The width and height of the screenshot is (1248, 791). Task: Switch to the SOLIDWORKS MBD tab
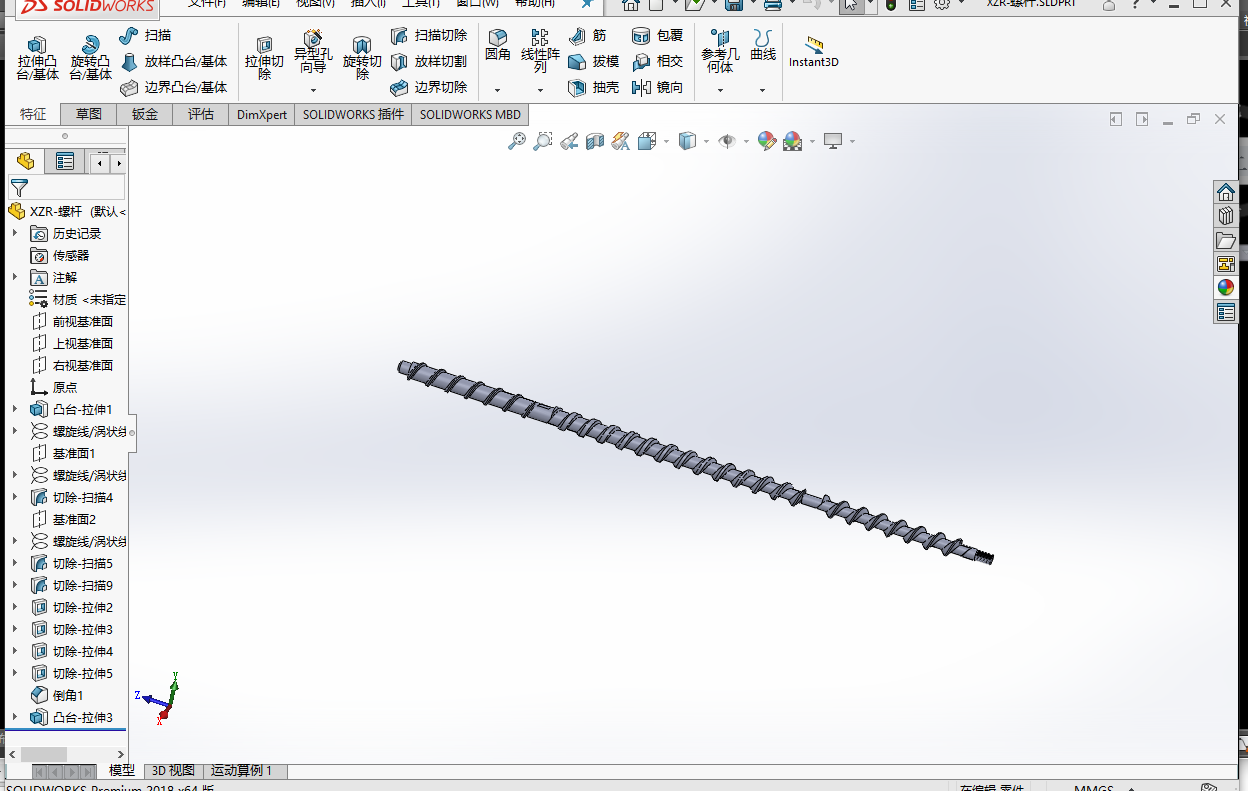pyautogui.click(x=470, y=114)
